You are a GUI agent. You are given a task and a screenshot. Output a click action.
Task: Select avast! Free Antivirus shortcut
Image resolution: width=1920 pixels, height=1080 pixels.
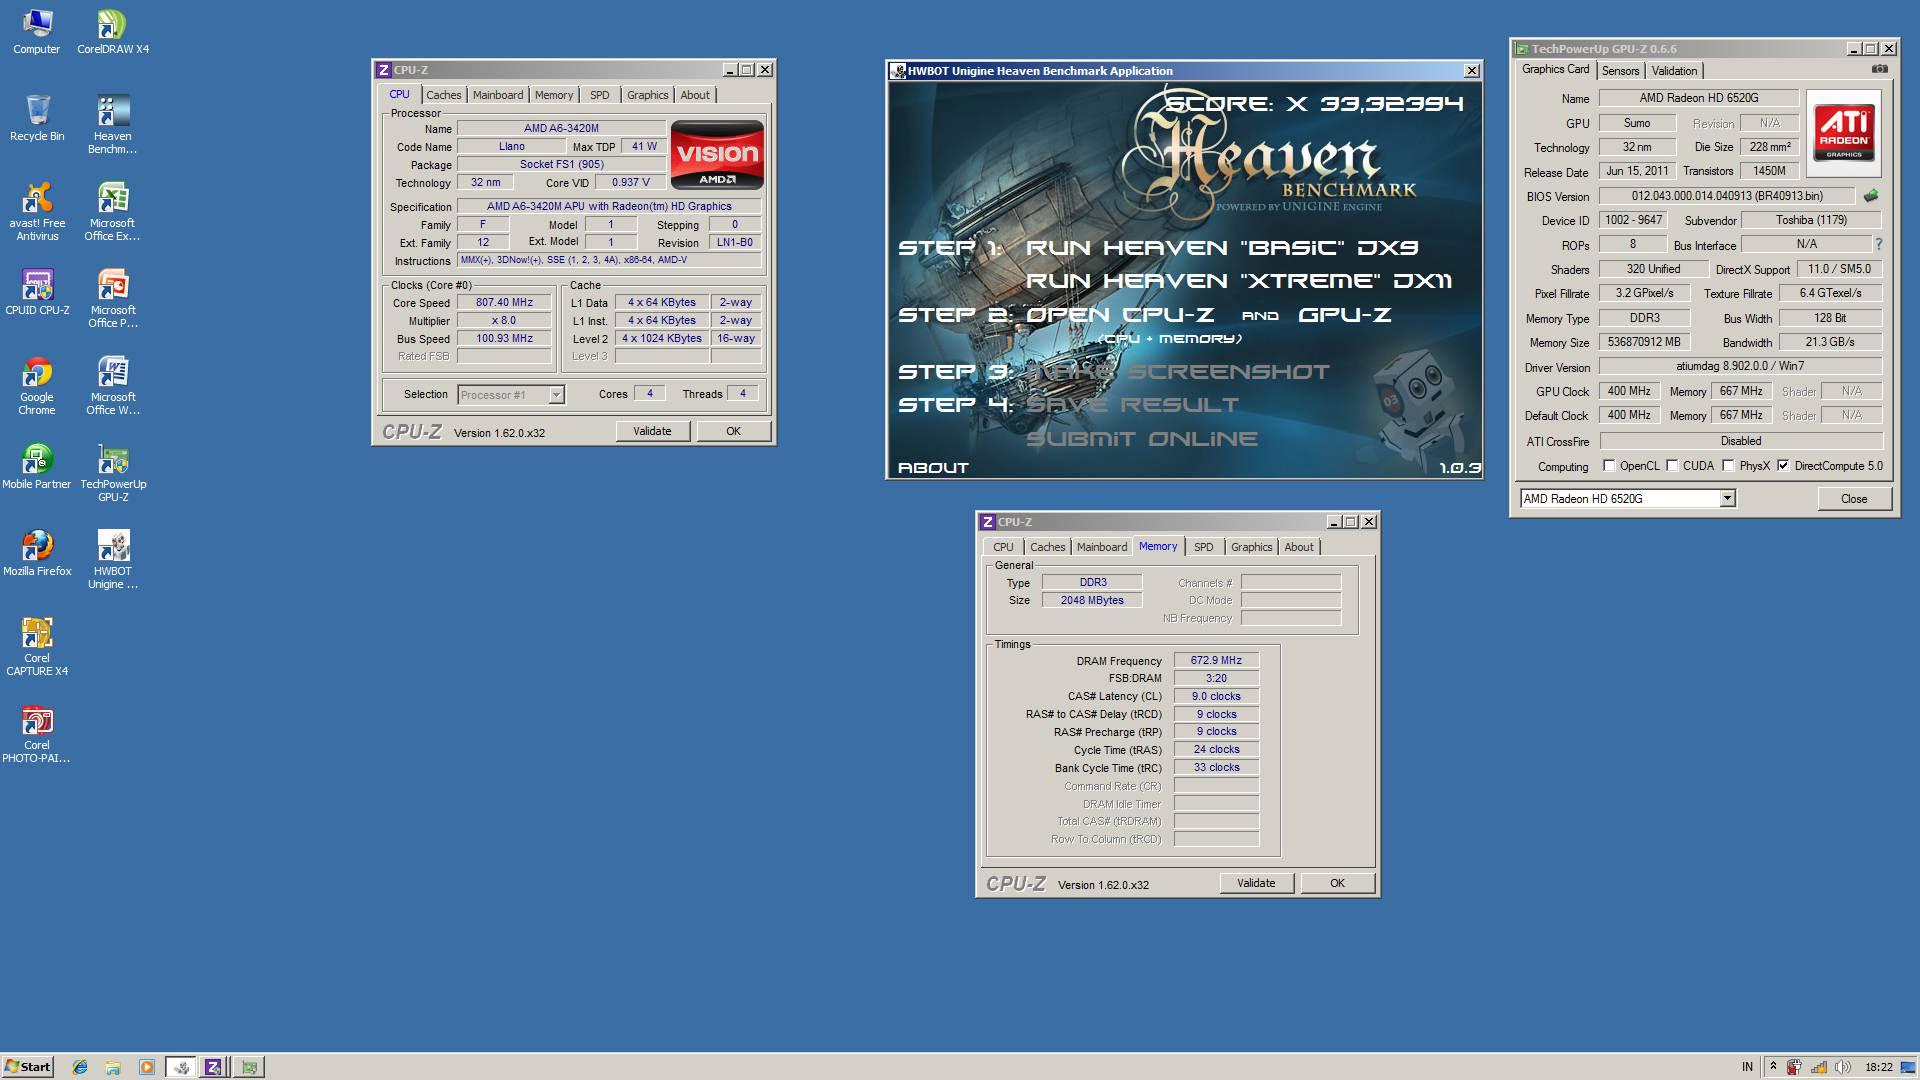pyautogui.click(x=37, y=212)
